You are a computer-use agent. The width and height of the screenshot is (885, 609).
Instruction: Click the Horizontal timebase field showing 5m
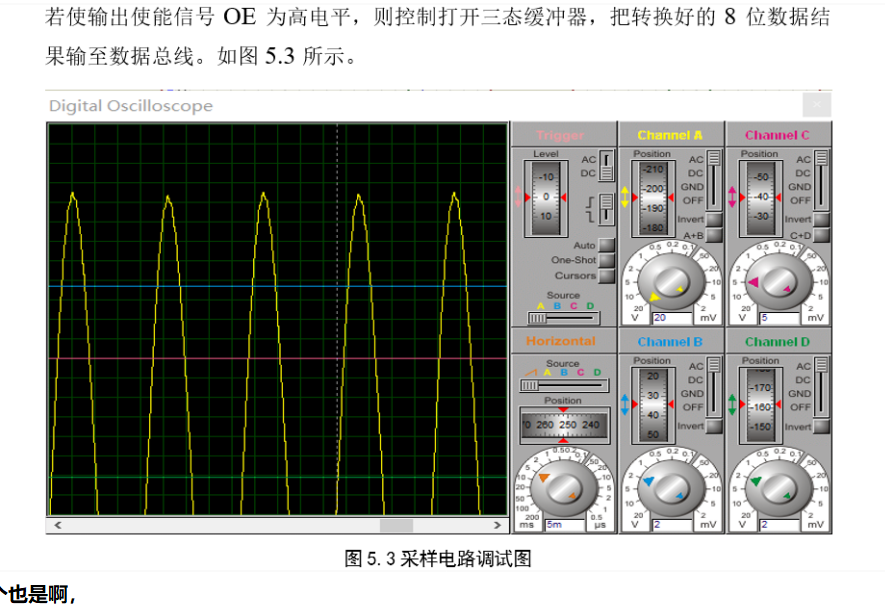[565, 525]
